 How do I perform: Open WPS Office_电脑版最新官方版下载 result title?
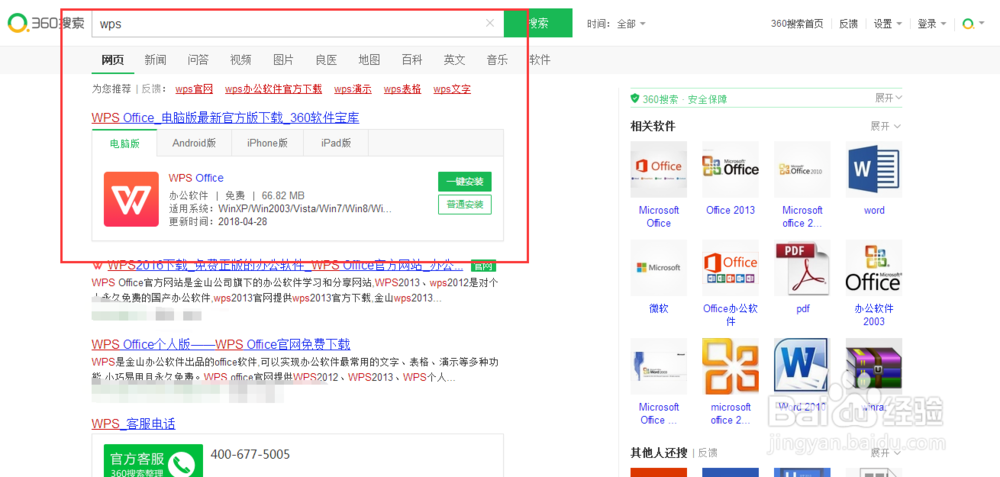pos(225,118)
